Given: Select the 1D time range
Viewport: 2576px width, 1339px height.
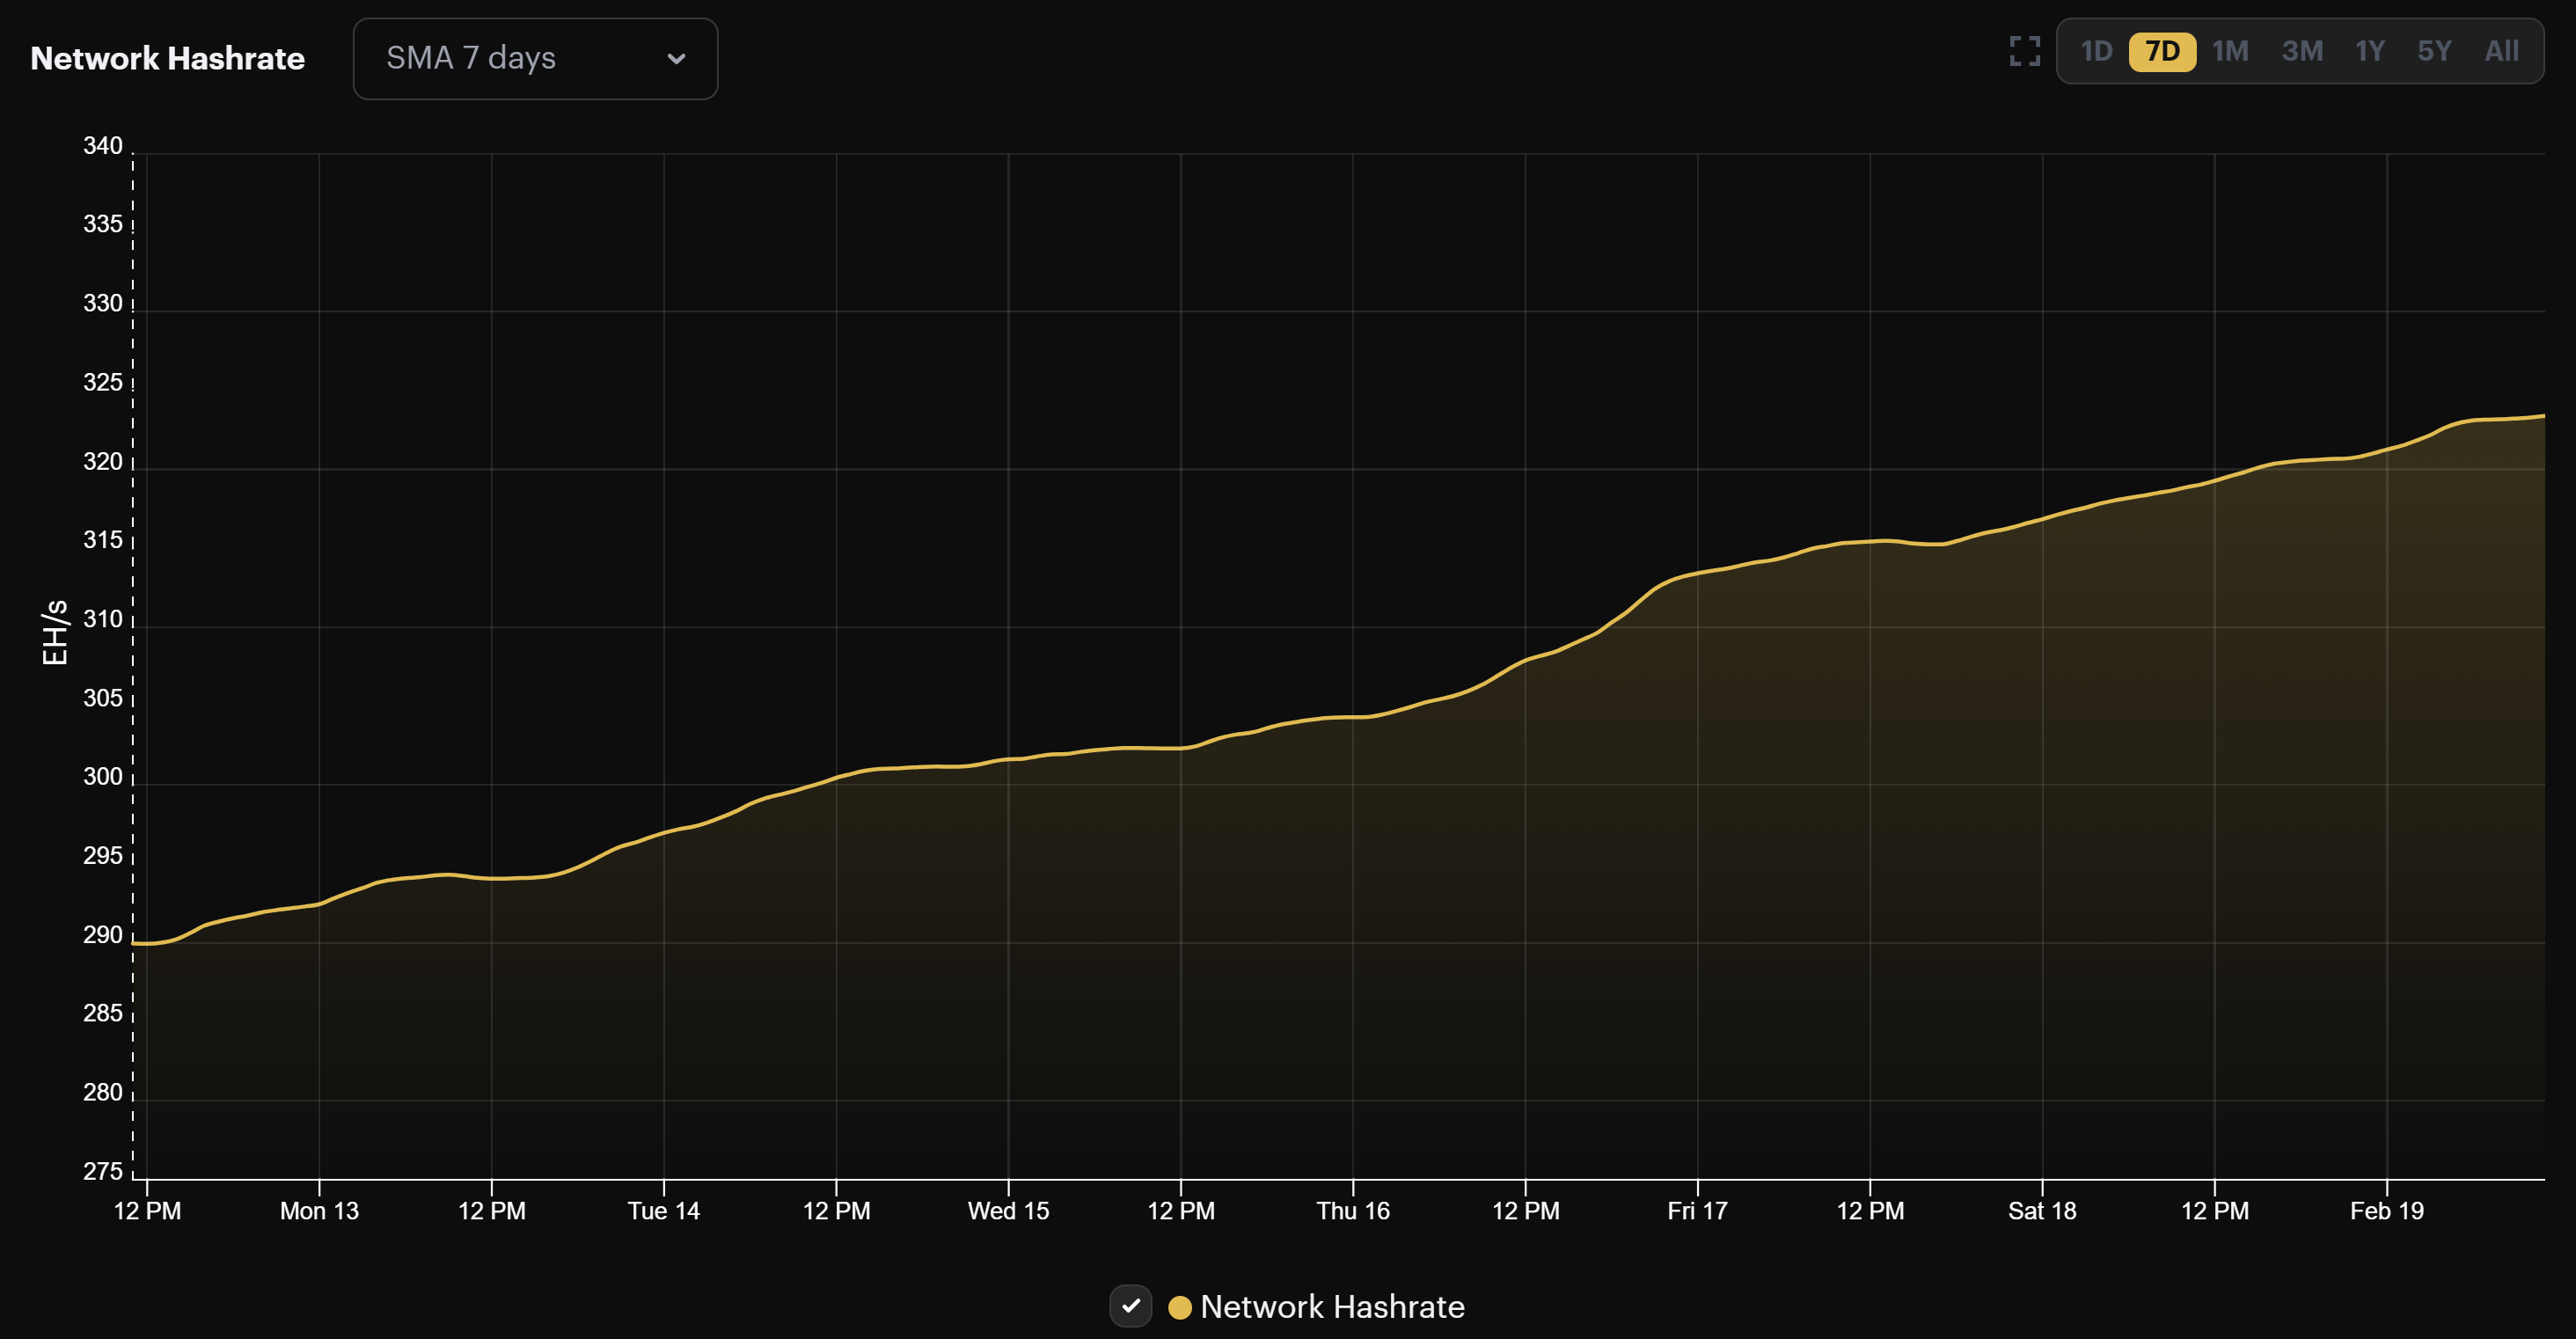Looking at the screenshot, I should tap(2096, 51).
